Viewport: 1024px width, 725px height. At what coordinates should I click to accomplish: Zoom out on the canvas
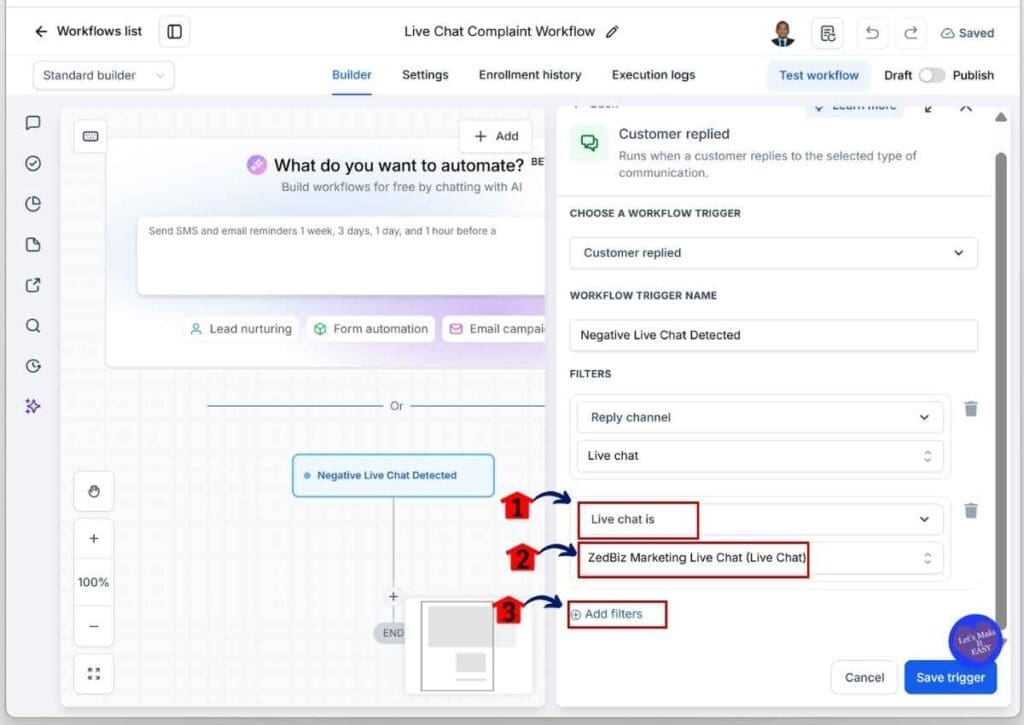tap(93, 626)
